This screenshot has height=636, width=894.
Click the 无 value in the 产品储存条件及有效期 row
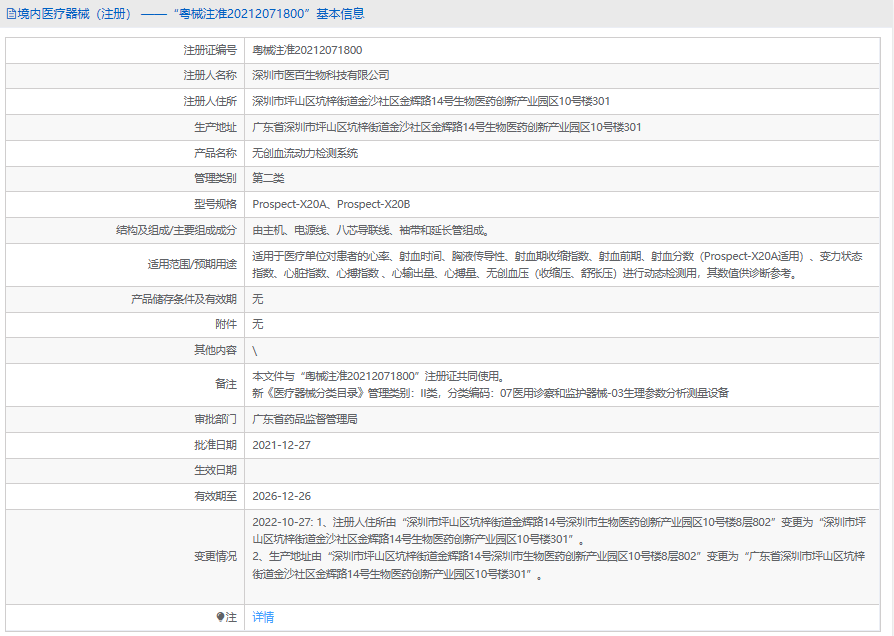(x=258, y=299)
